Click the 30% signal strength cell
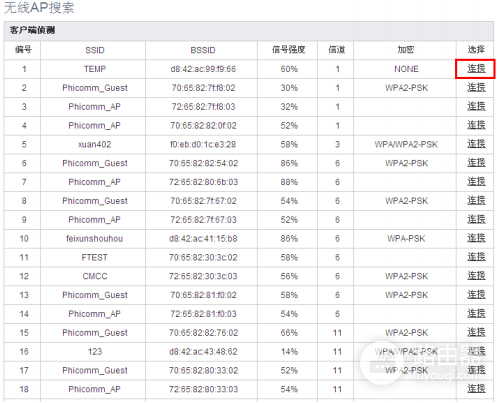The width and height of the screenshot is (500, 403). [x=289, y=88]
